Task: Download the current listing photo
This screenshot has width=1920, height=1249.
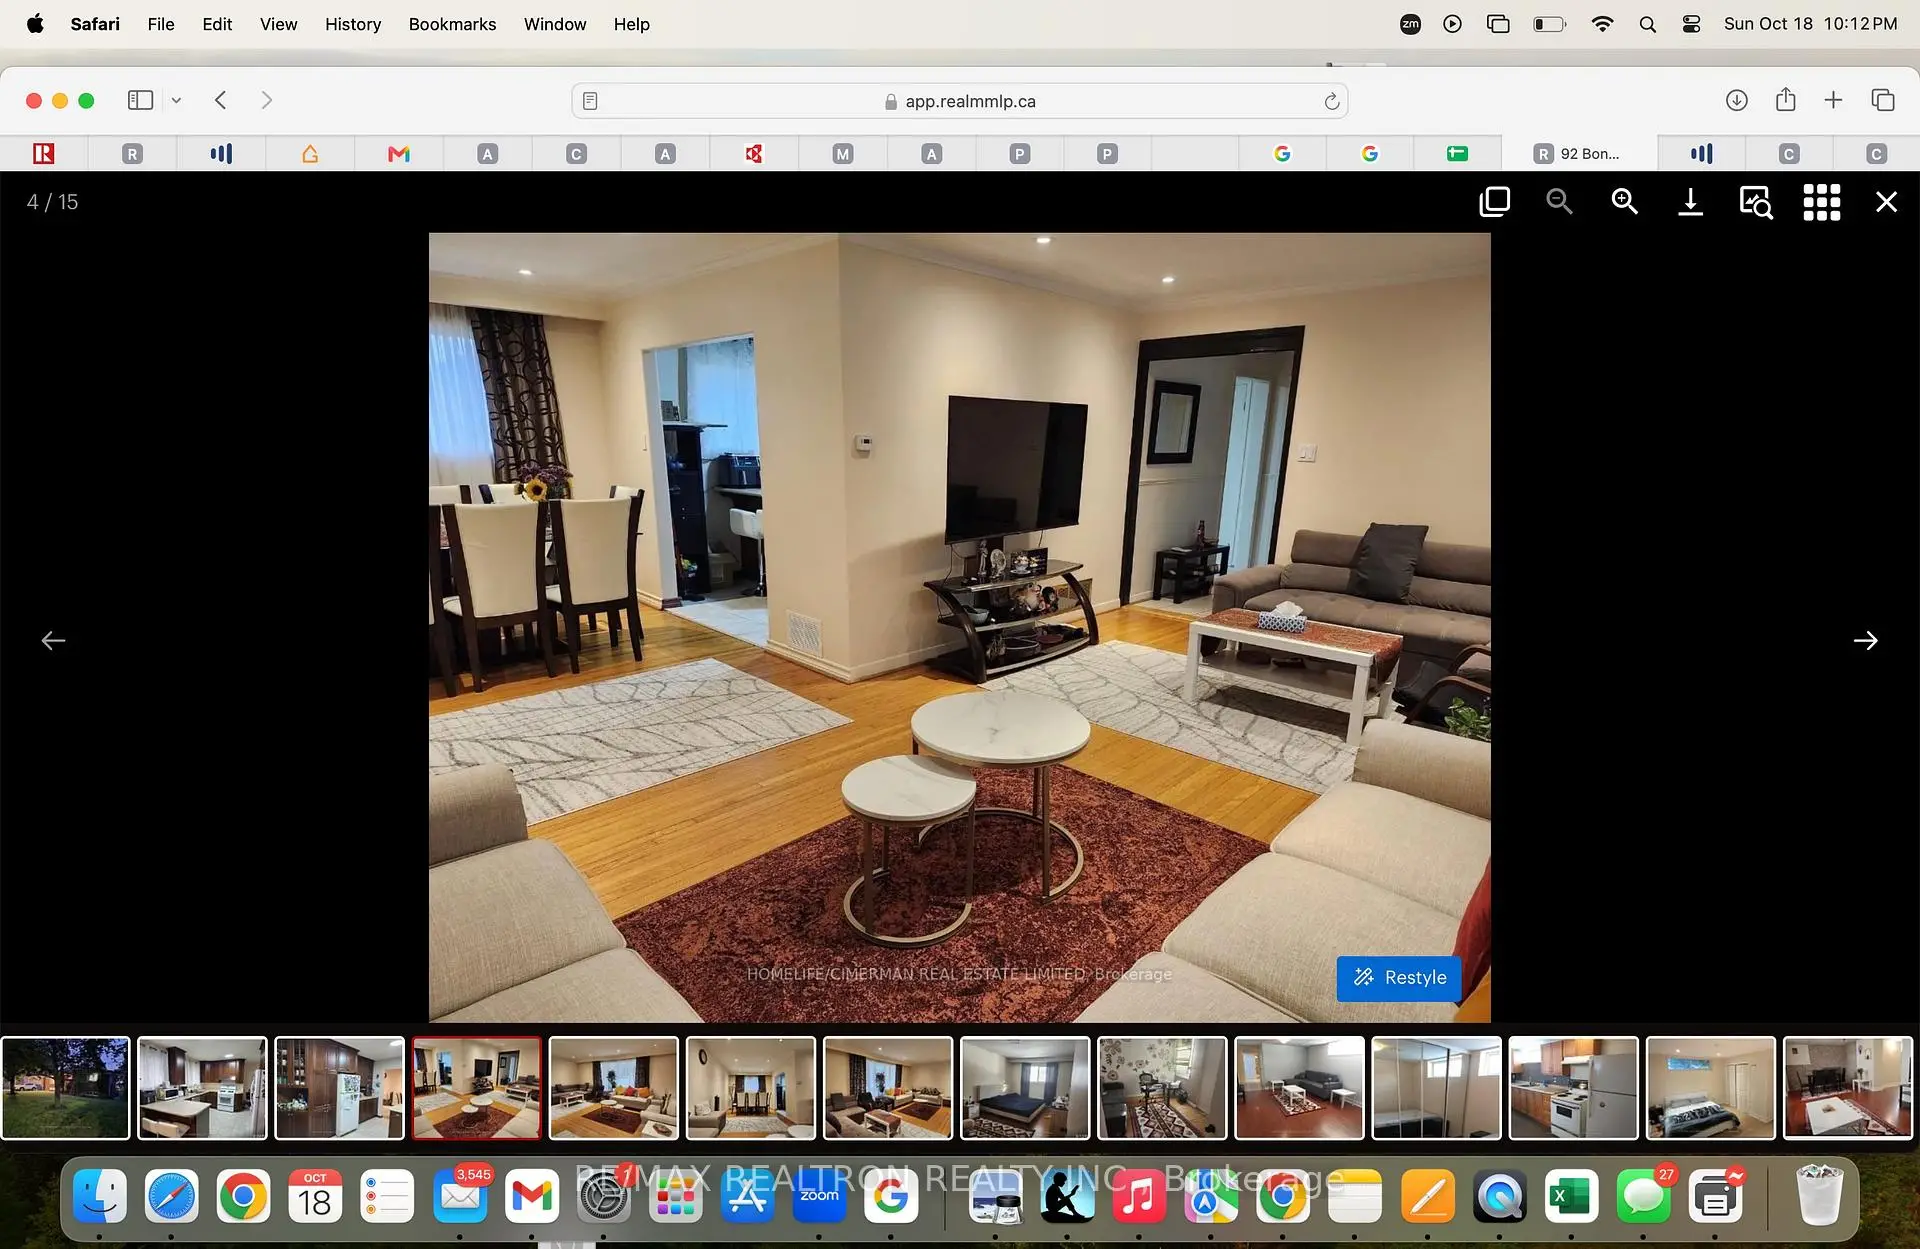Action: click(1690, 202)
